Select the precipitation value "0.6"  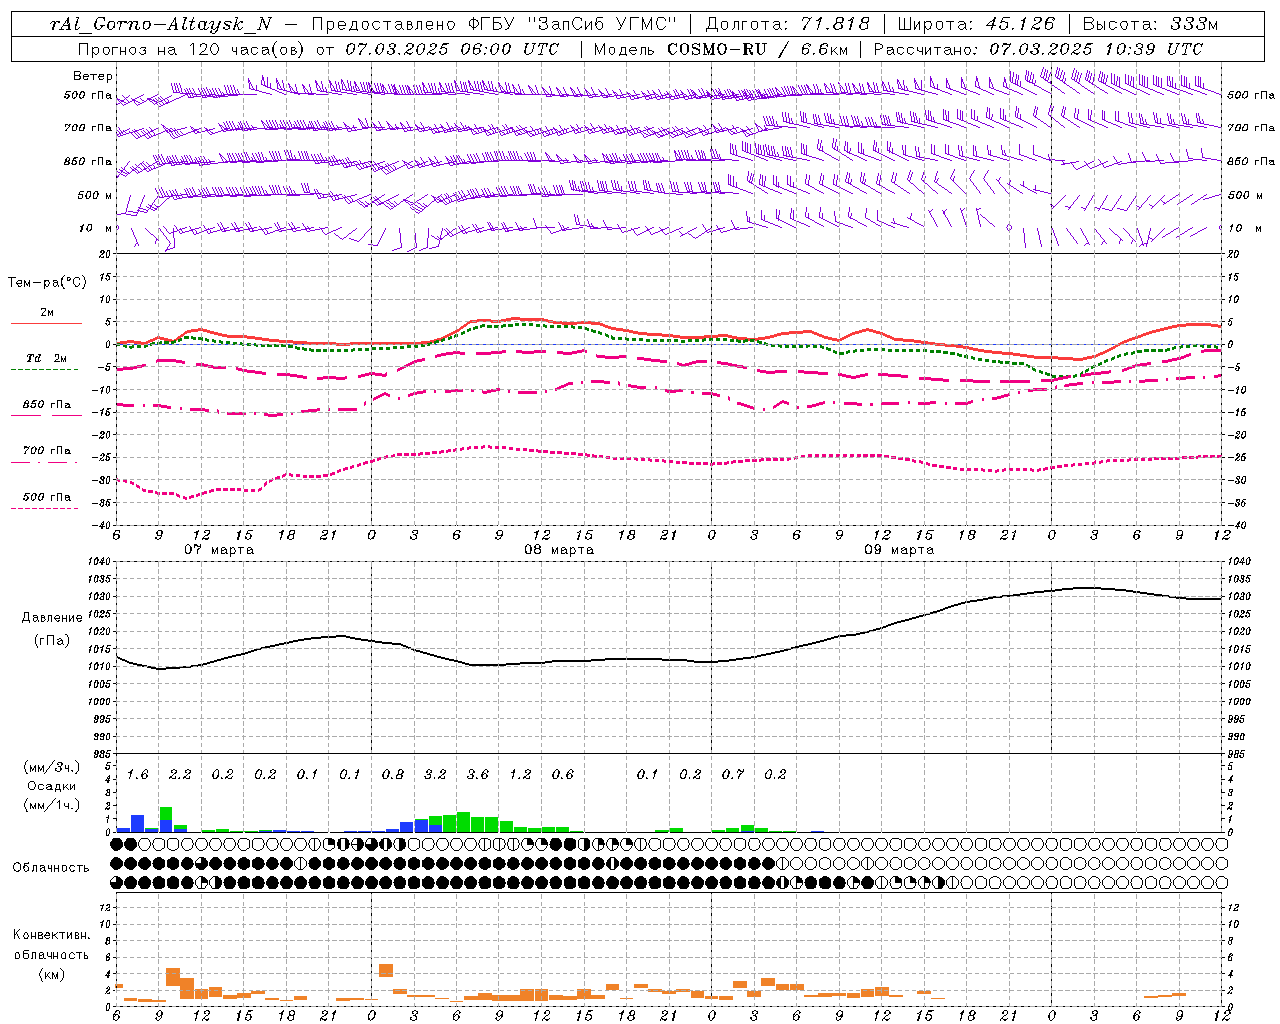pos(563,774)
